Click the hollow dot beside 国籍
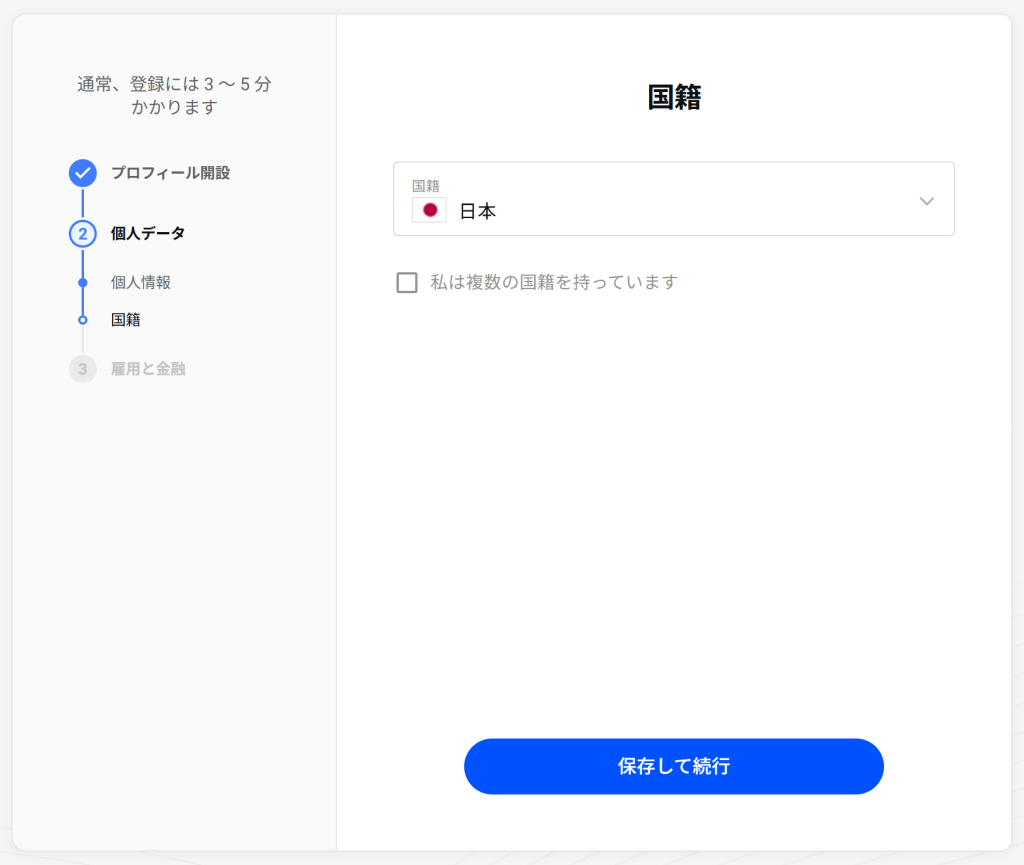The height and width of the screenshot is (865, 1024). pyautogui.click(x=83, y=320)
